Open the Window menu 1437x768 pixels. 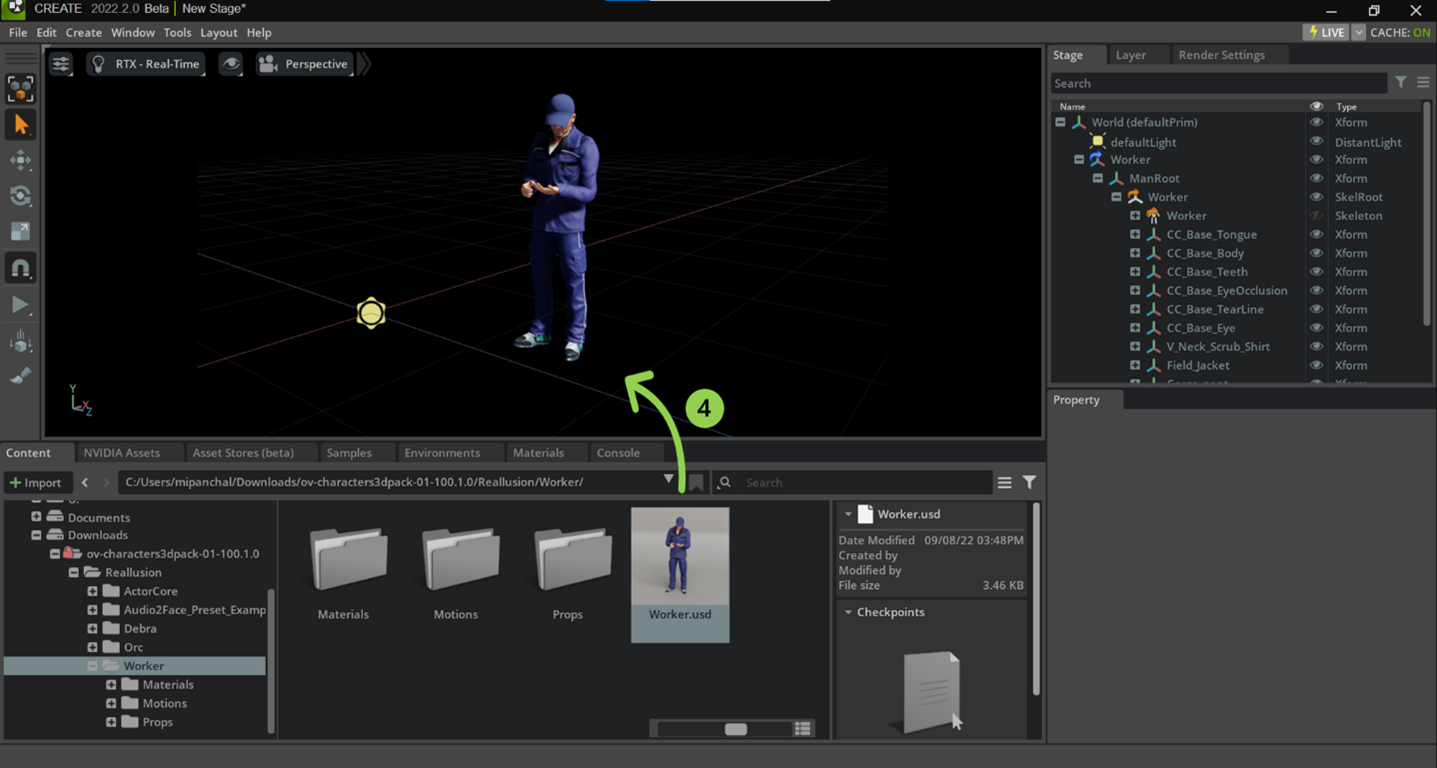click(133, 32)
